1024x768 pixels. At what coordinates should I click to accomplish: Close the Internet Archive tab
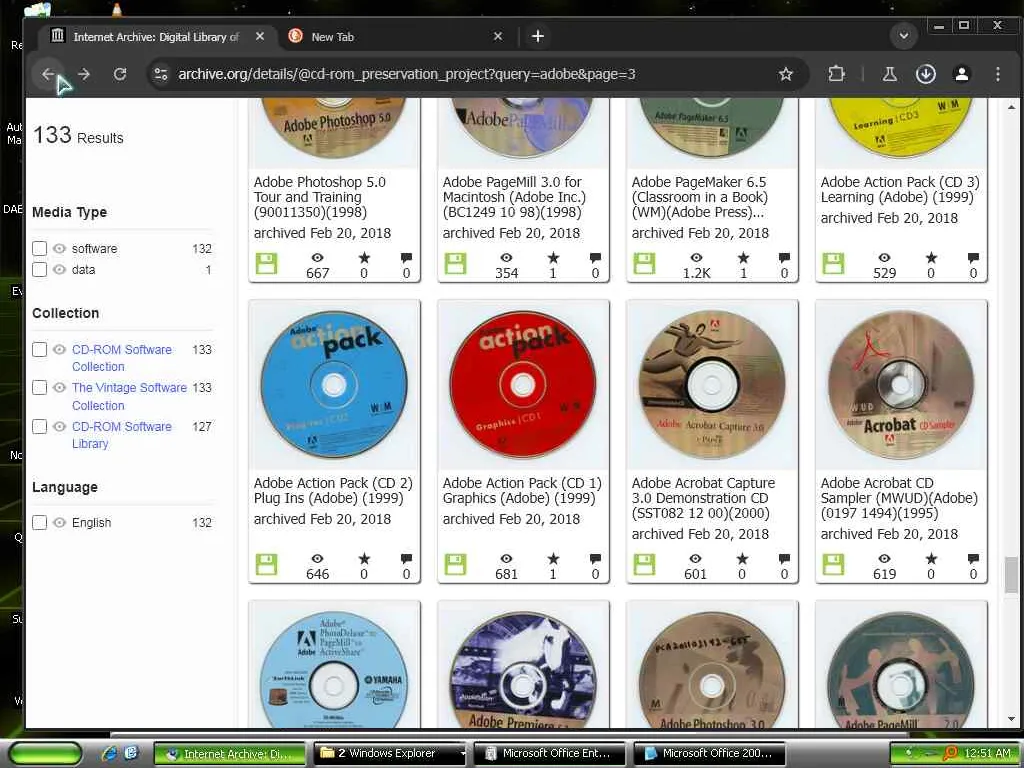pos(260,37)
